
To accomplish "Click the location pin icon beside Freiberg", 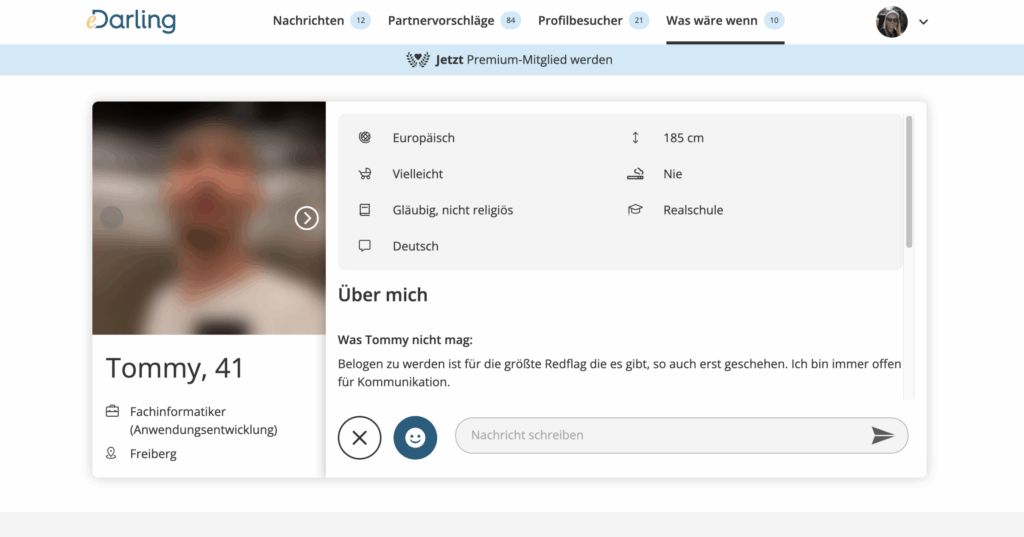I will (x=112, y=453).
